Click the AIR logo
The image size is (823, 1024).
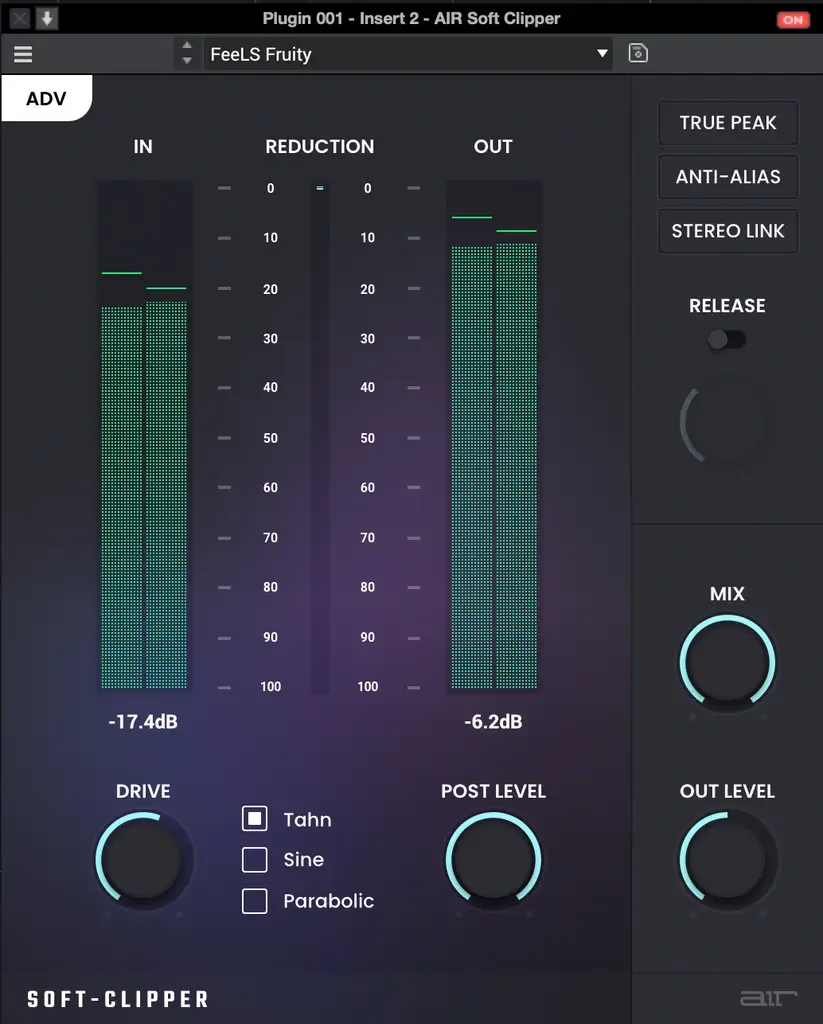[768, 998]
